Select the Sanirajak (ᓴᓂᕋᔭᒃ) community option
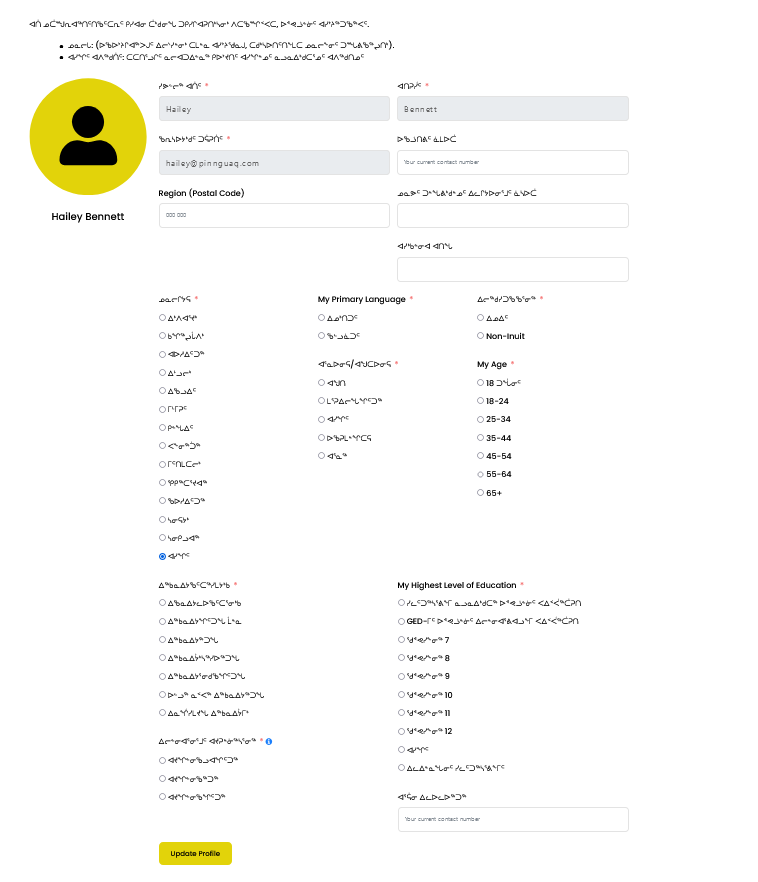Image resolution: width=758 pixels, height=882 pixels. coord(163,520)
